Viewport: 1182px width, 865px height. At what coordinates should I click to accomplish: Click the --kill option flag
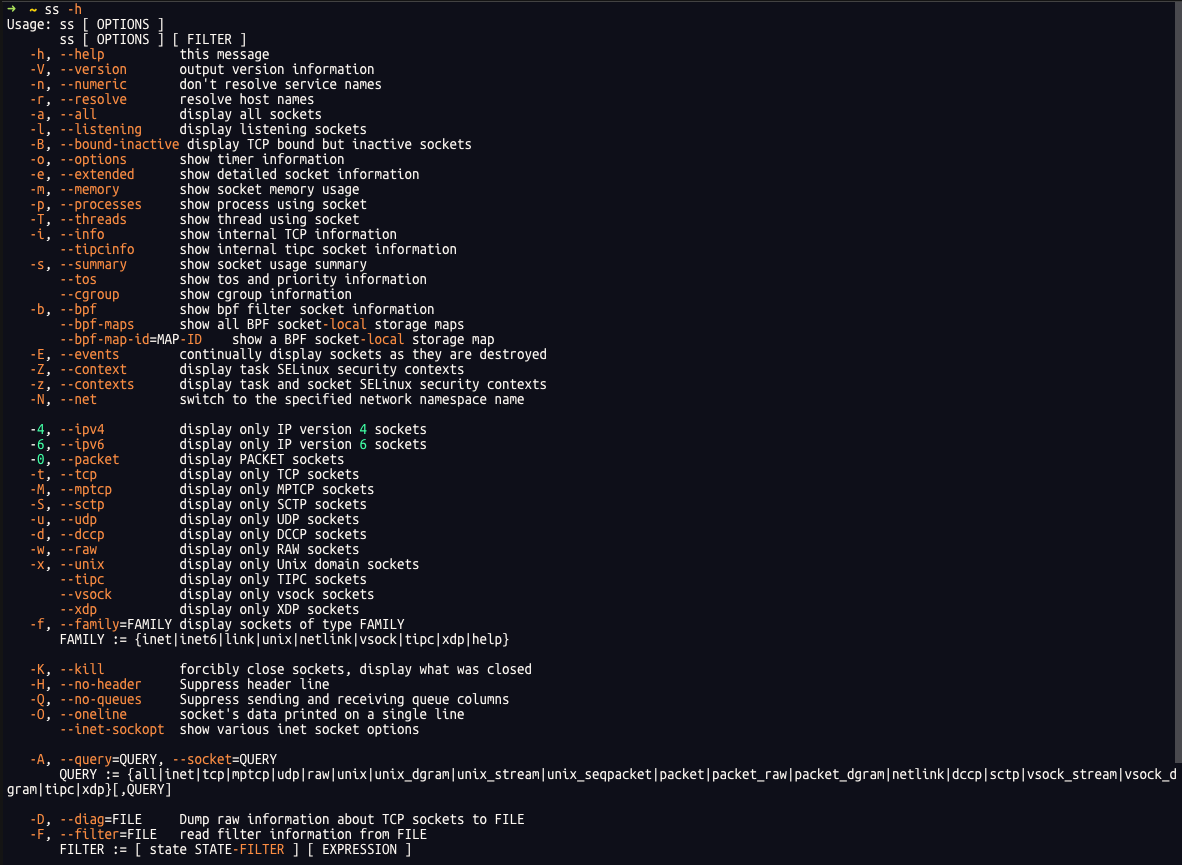pos(82,669)
